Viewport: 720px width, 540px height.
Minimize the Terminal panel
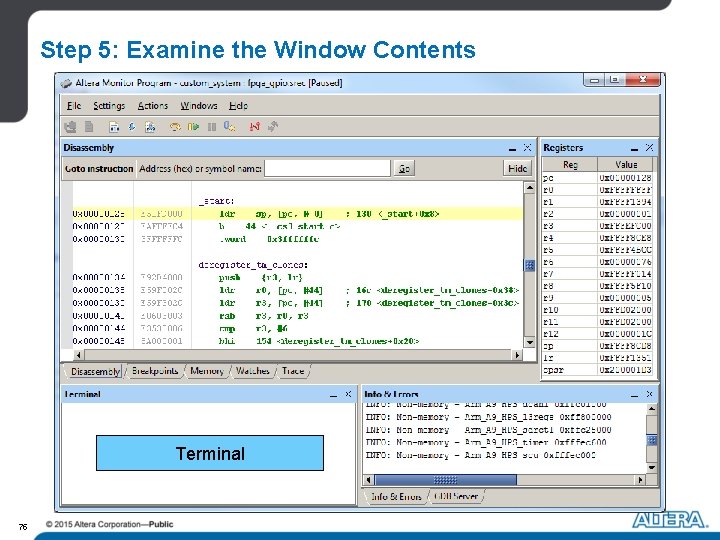point(333,395)
